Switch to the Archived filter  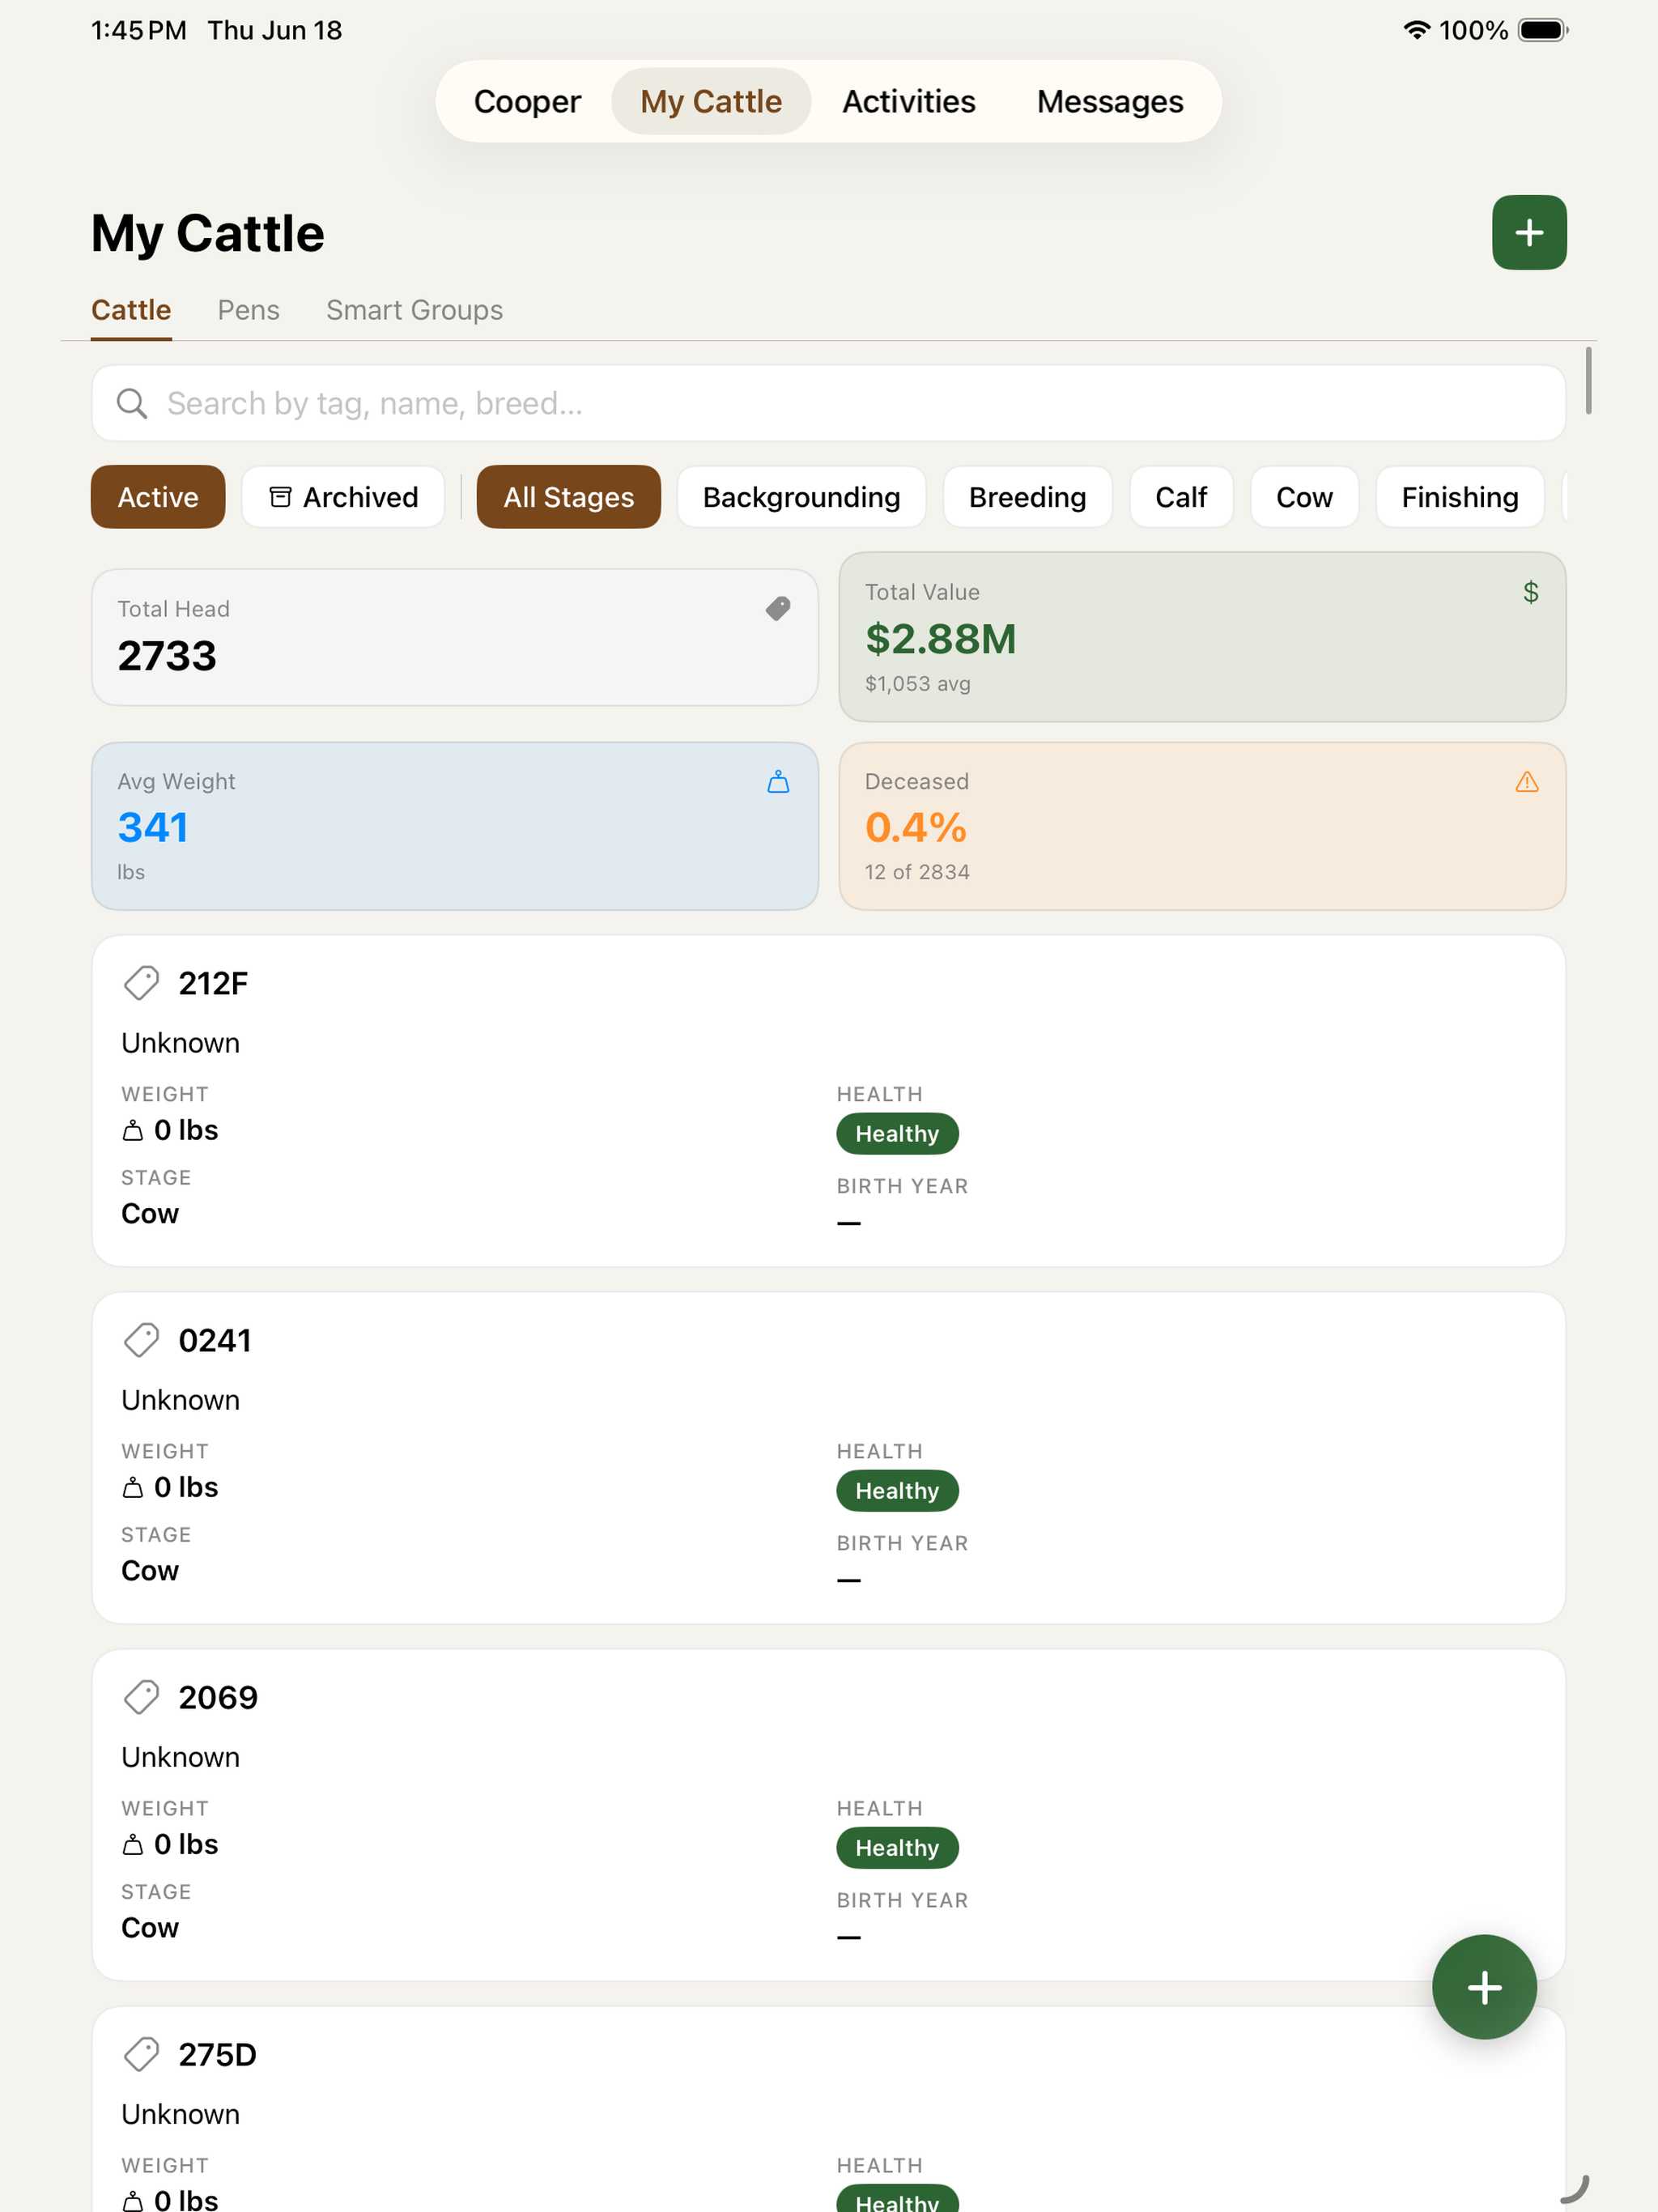[343, 497]
